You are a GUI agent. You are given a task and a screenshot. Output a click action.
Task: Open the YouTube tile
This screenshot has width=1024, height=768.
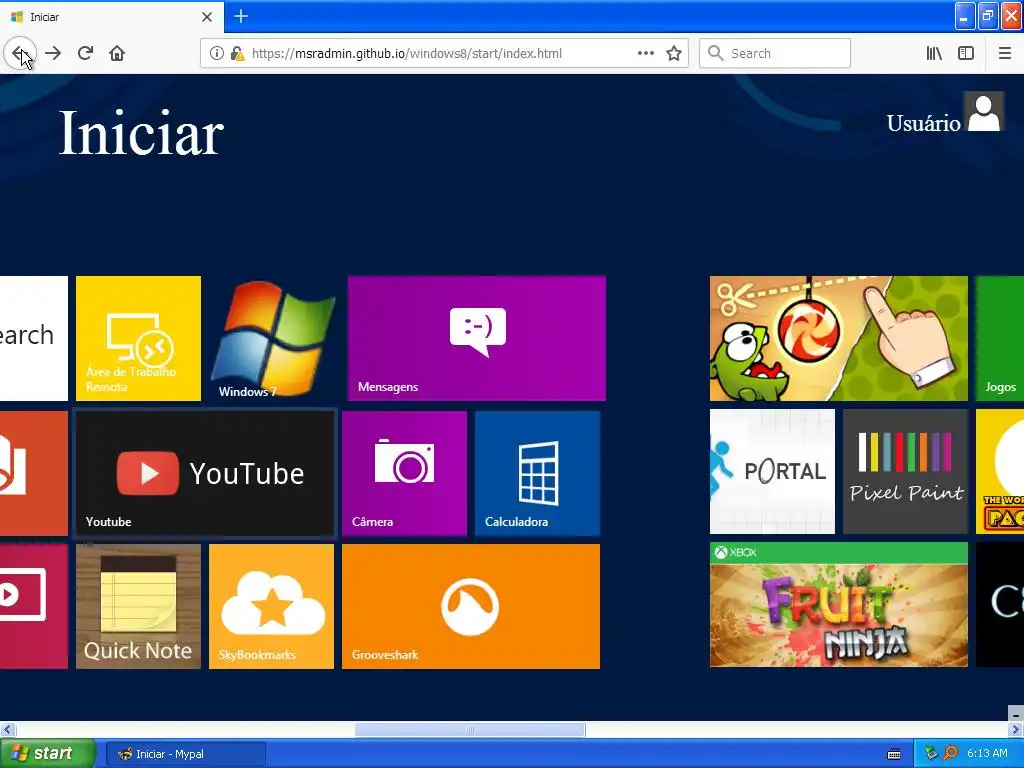[x=205, y=473]
